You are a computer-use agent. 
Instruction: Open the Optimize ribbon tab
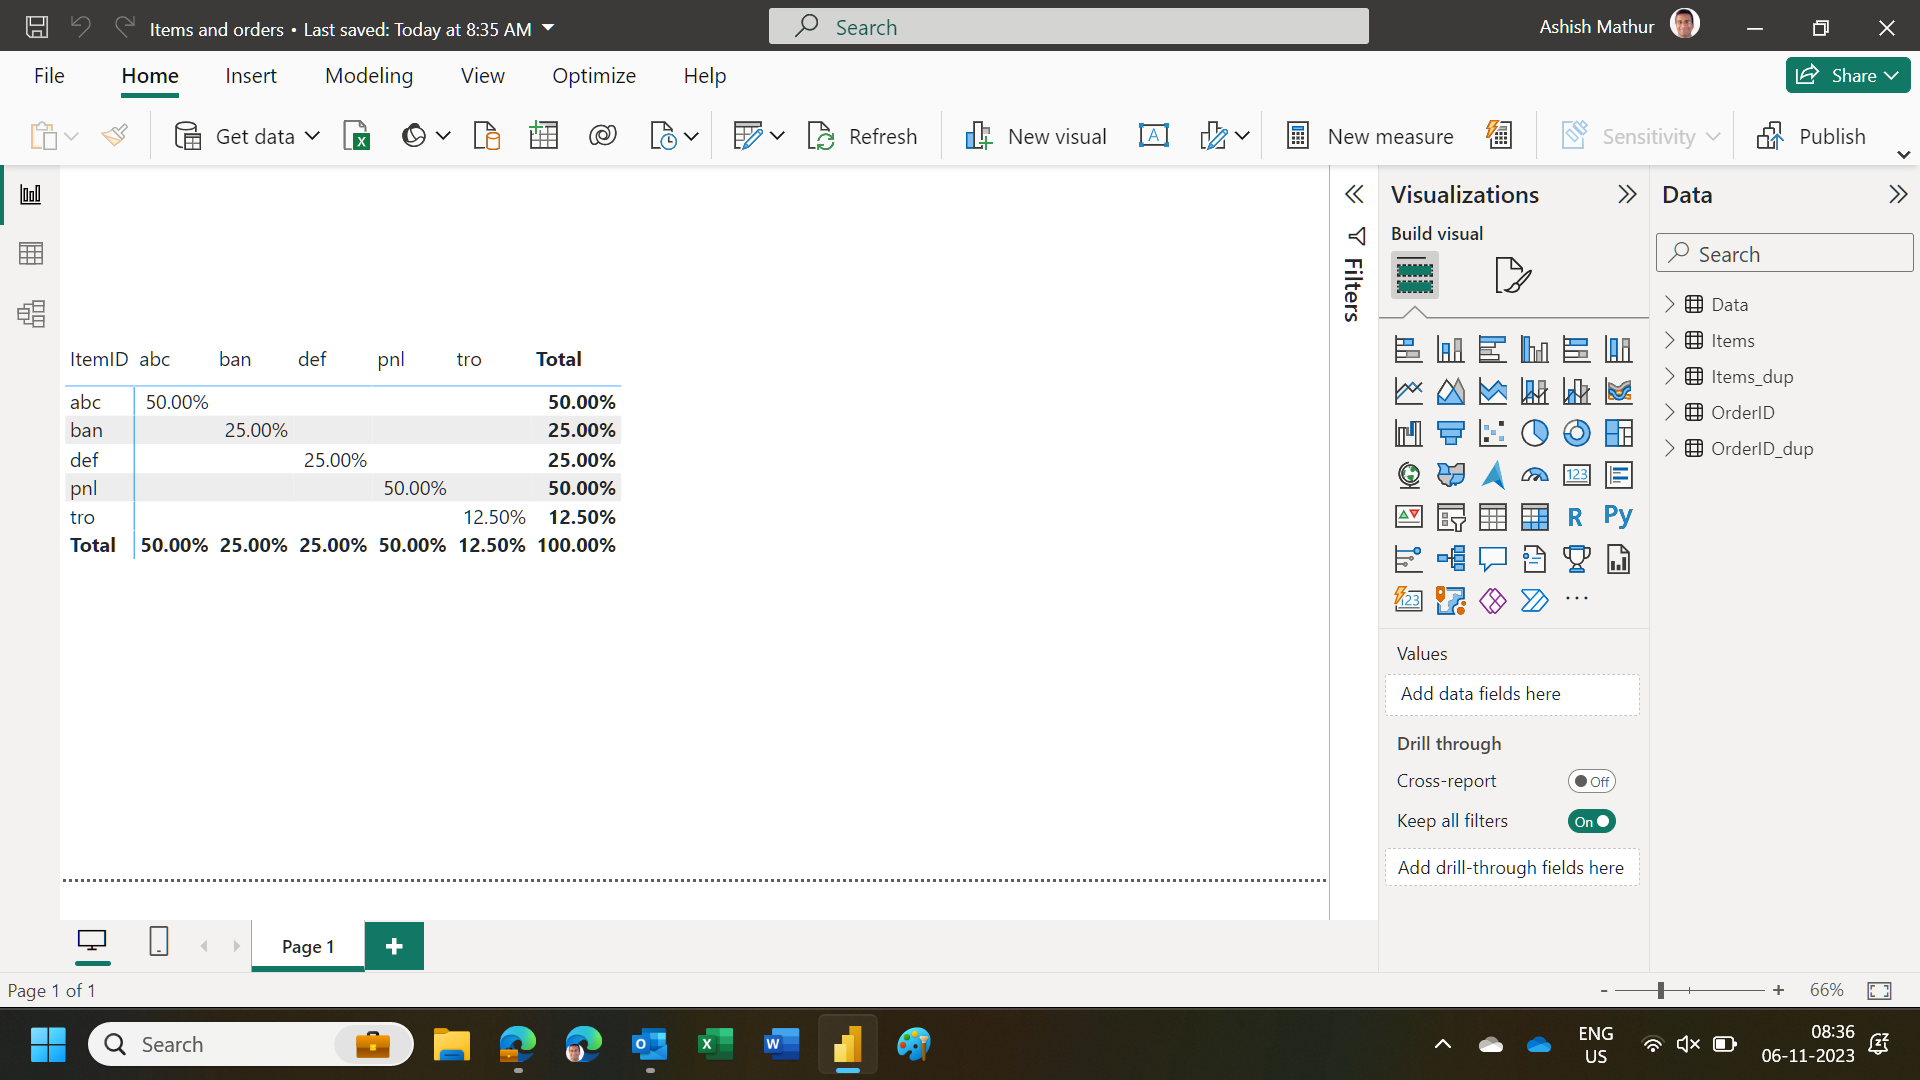594,76
